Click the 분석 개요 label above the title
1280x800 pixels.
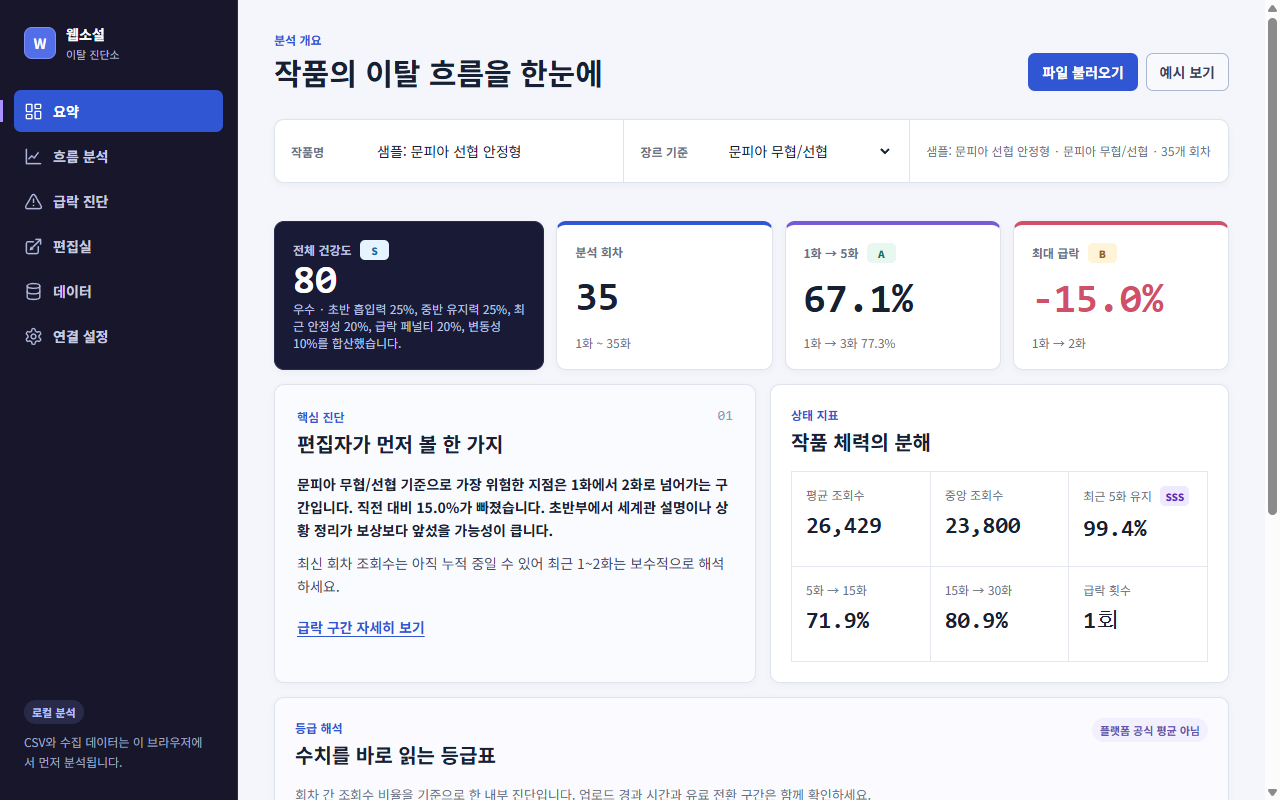pos(298,40)
